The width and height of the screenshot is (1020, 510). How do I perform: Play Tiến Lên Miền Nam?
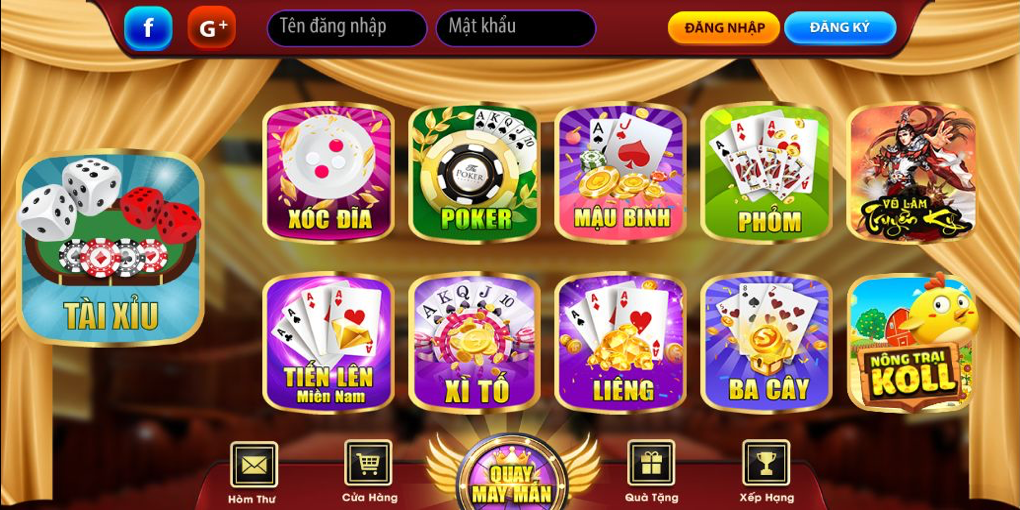[329, 342]
